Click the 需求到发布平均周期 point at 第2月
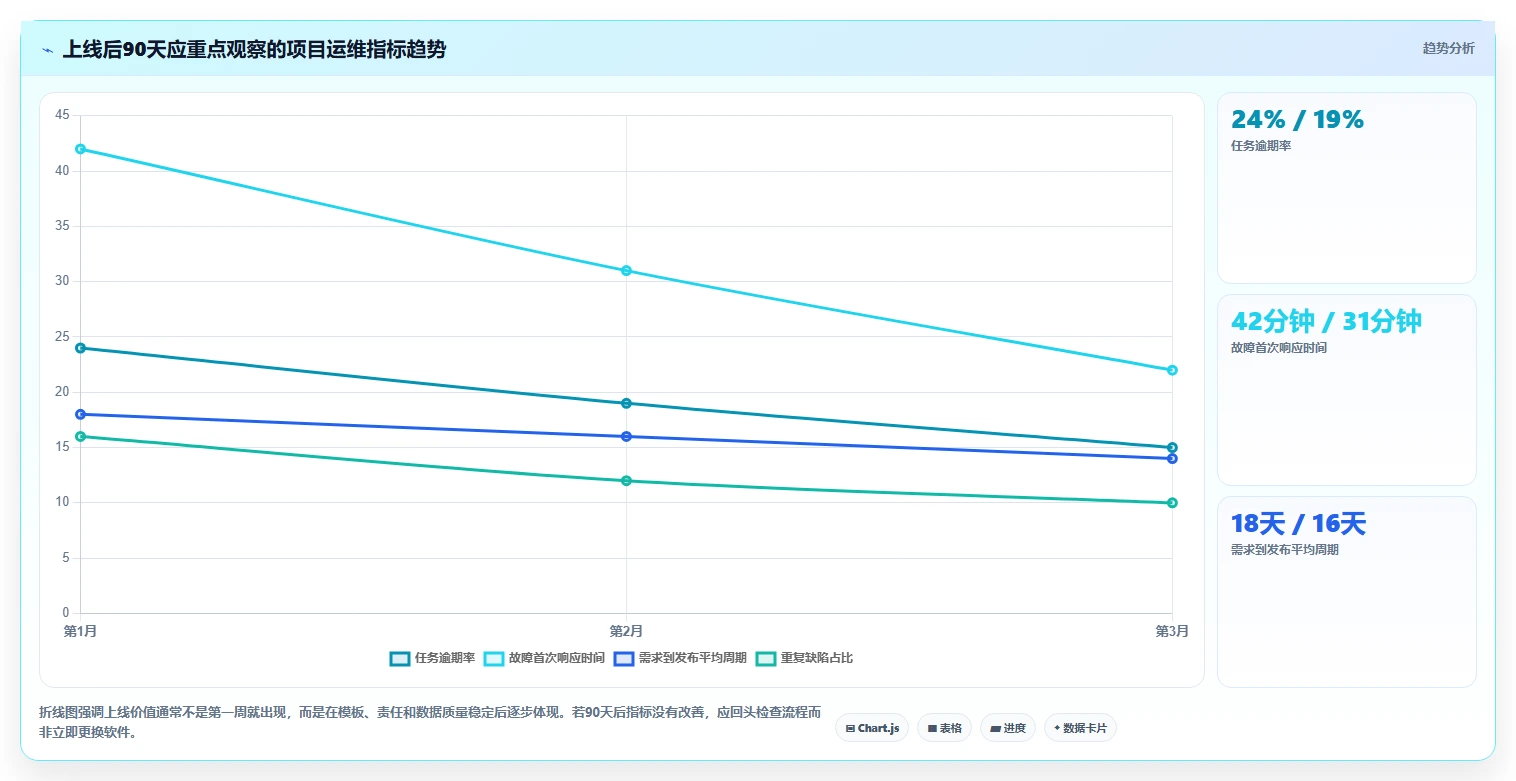Viewport: 1516px width, 781px height. coord(626,436)
